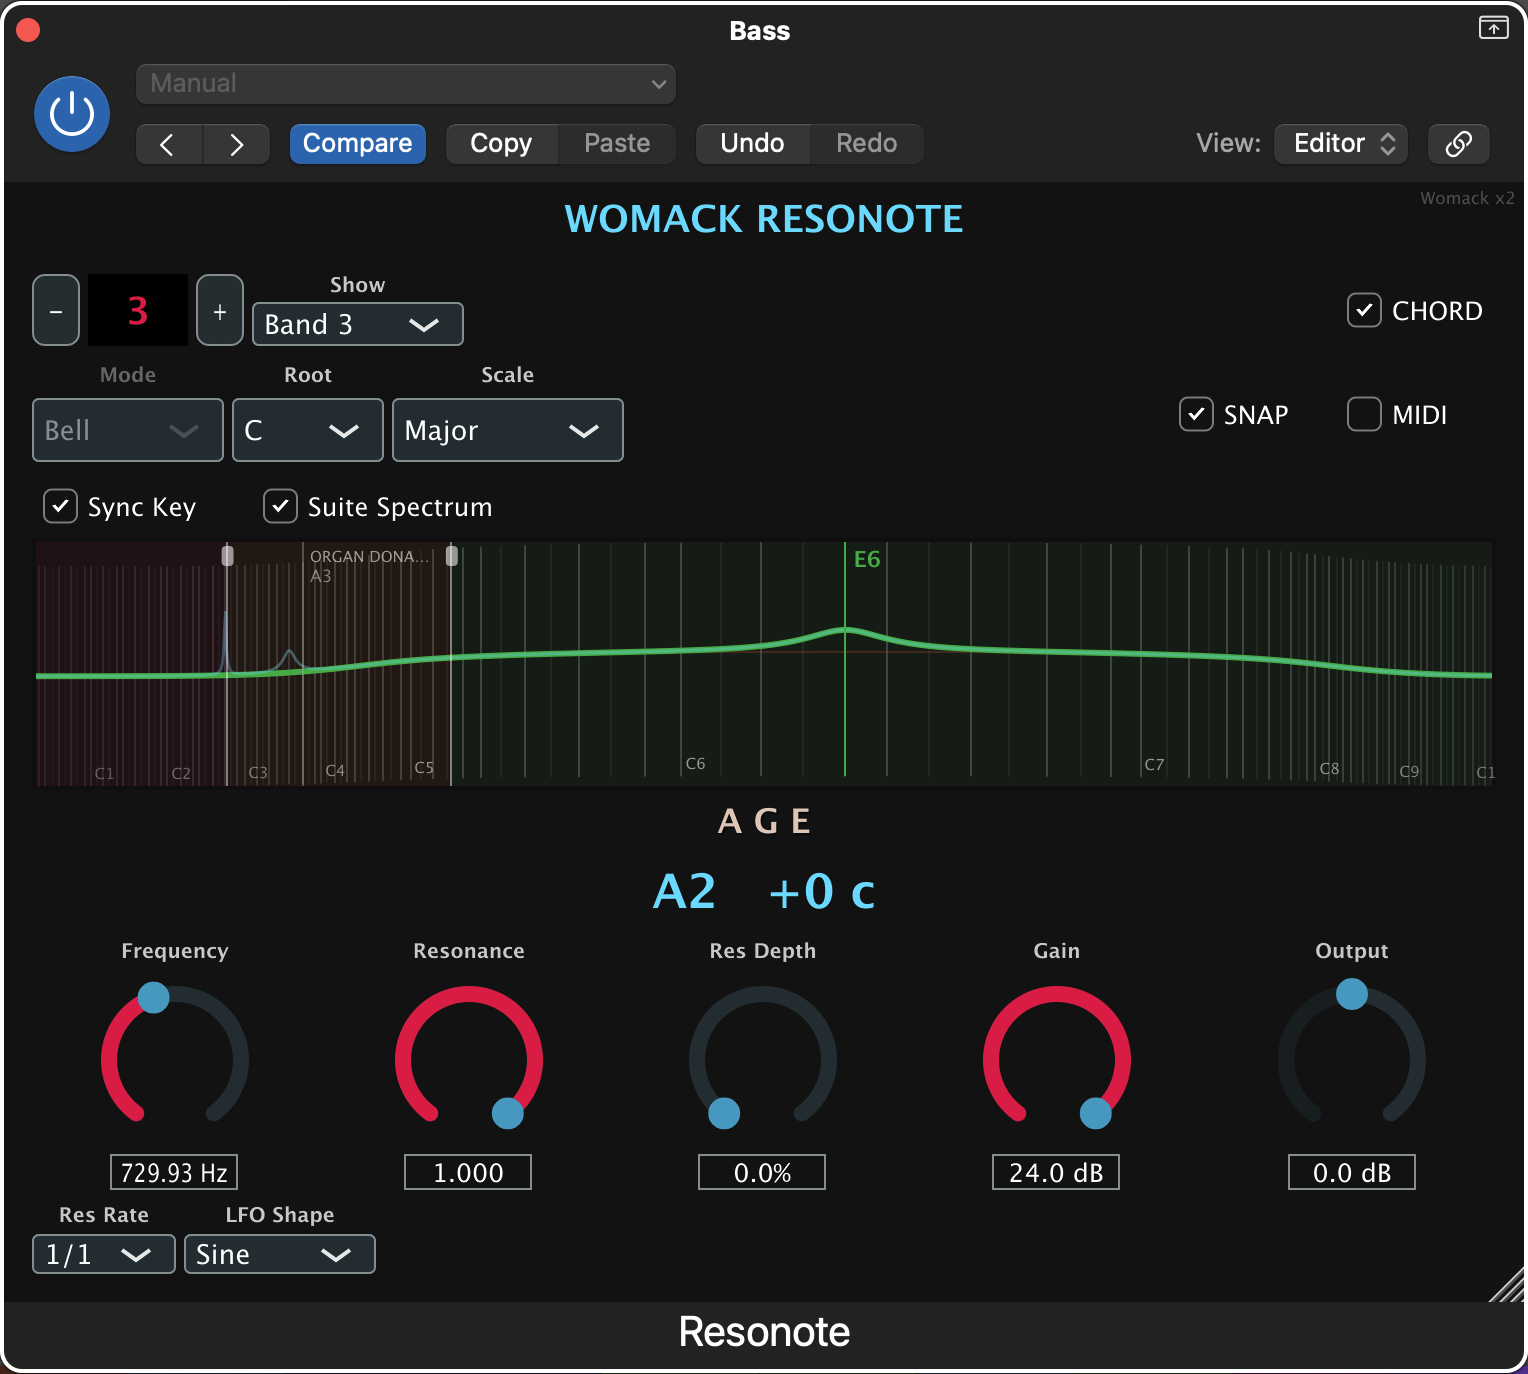The width and height of the screenshot is (1528, 1374).
Task: Click the Undo button
Action: coord(752,144)
